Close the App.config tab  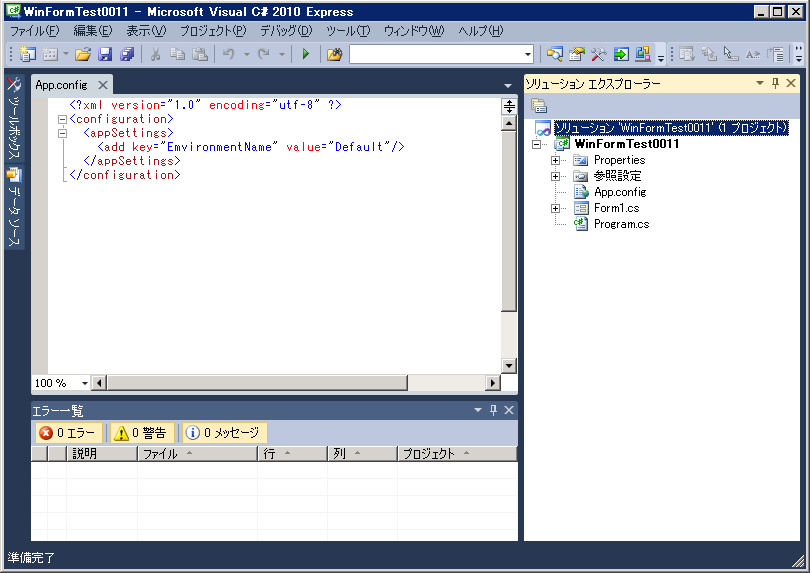[x=103, y=85]
